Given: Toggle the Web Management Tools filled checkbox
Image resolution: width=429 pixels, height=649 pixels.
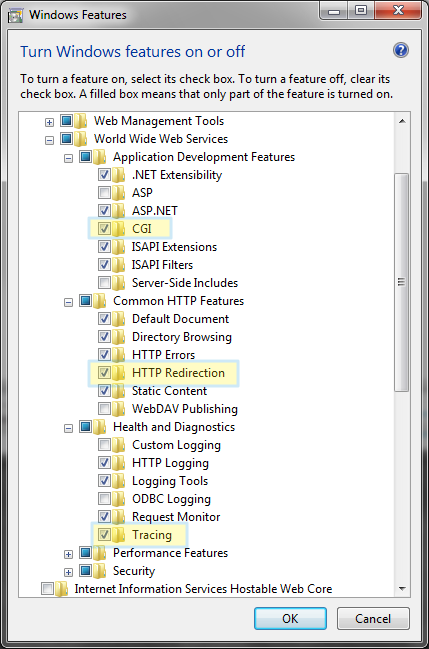Looking at the screenshot, I should 66,121.
